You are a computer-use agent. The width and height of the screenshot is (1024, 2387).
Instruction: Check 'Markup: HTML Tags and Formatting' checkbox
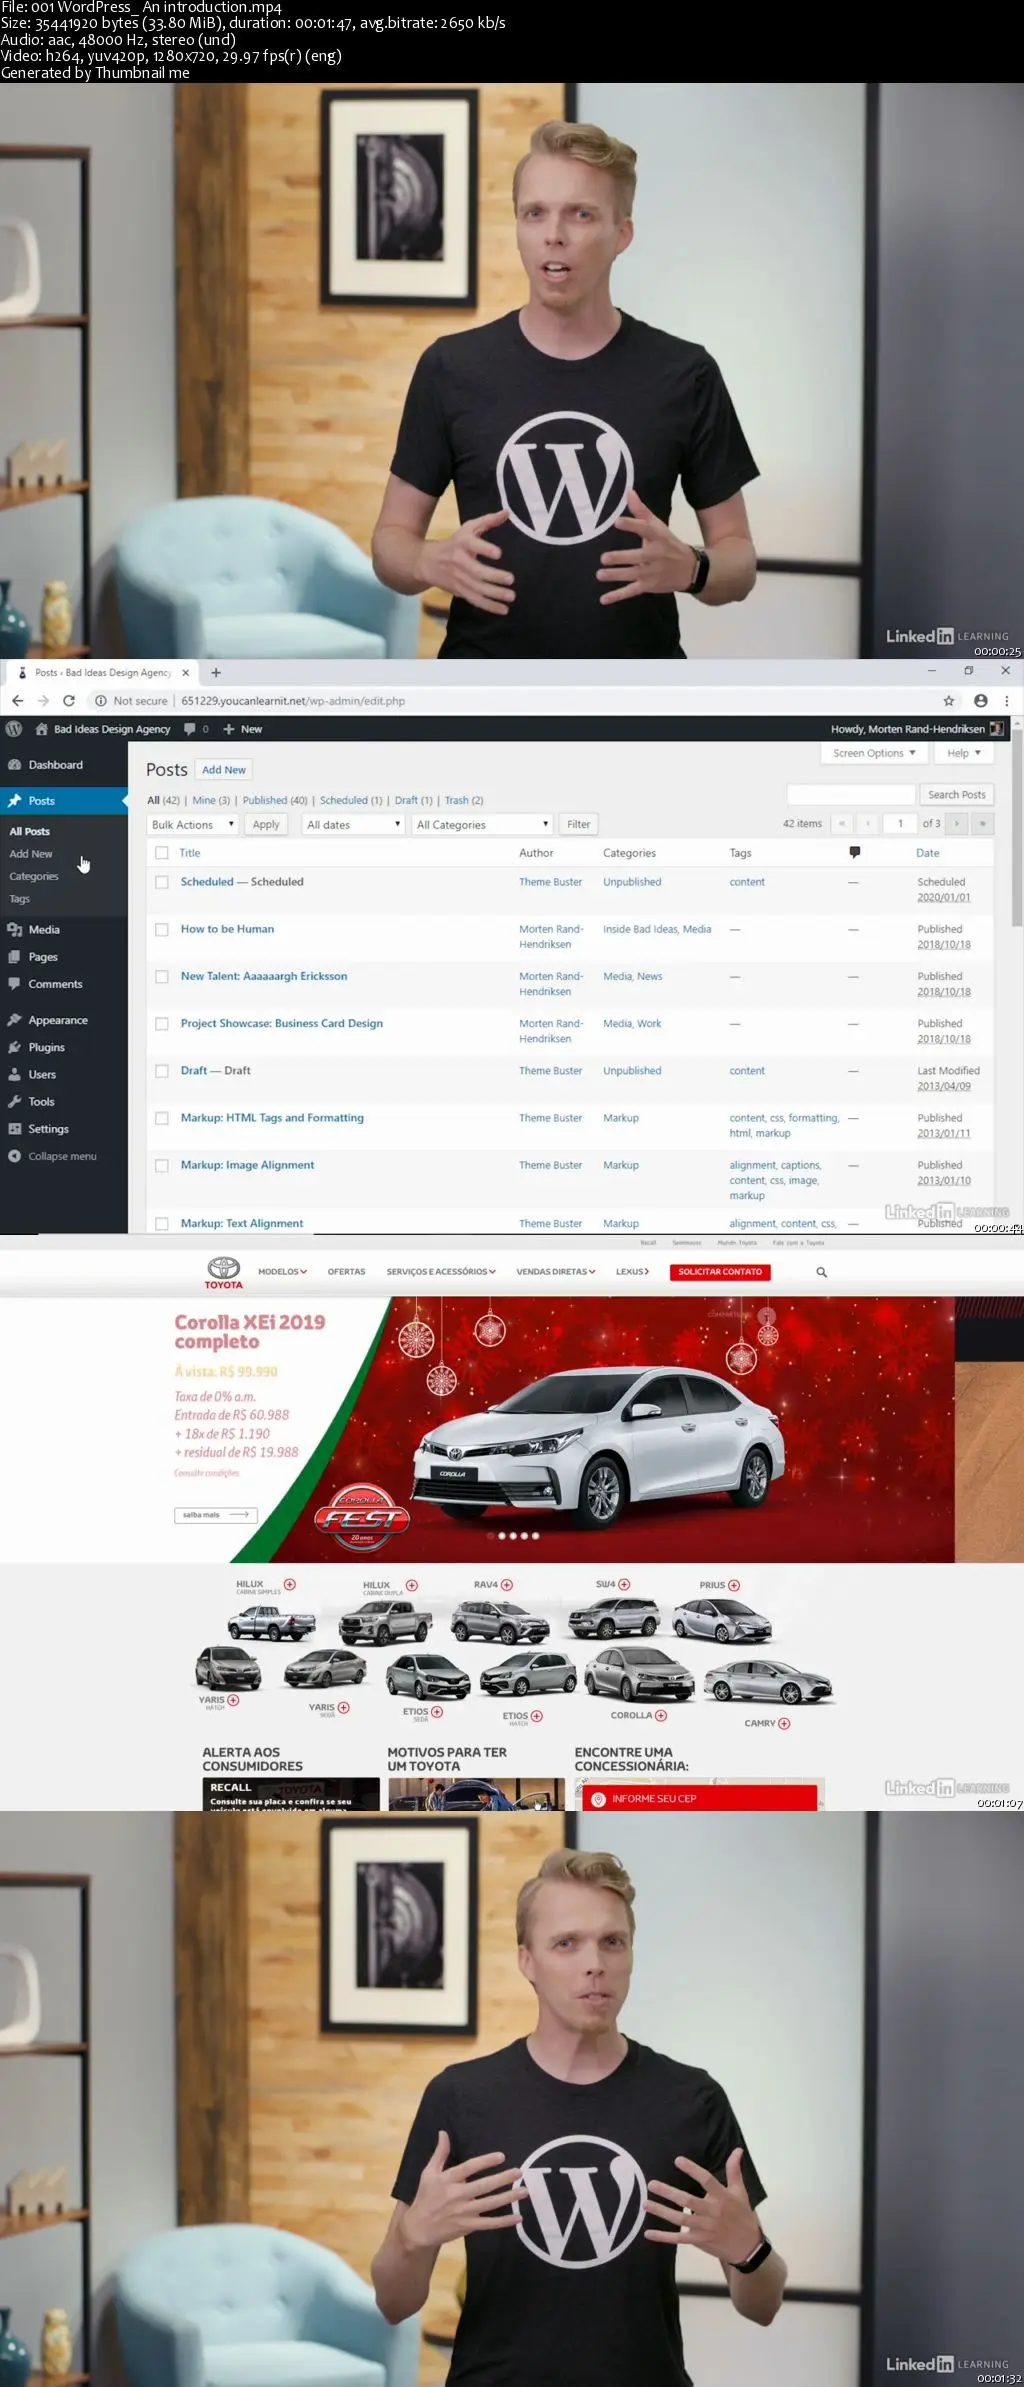tap(162, 1118)
